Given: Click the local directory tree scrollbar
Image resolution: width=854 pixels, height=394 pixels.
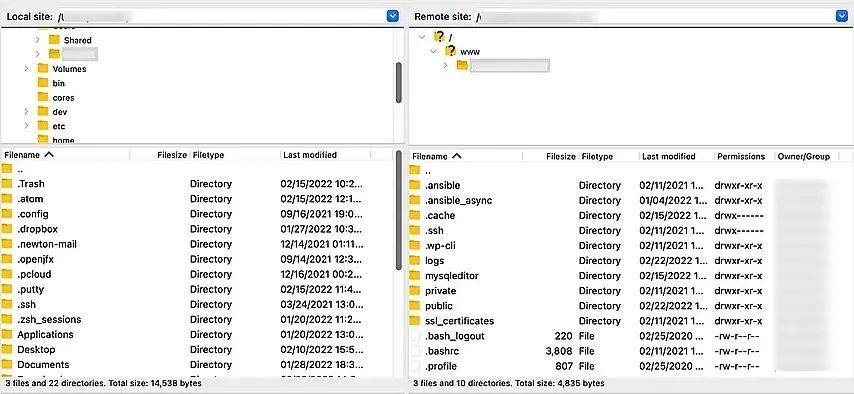Looking at the screenshot, I should tap(399, 82).
